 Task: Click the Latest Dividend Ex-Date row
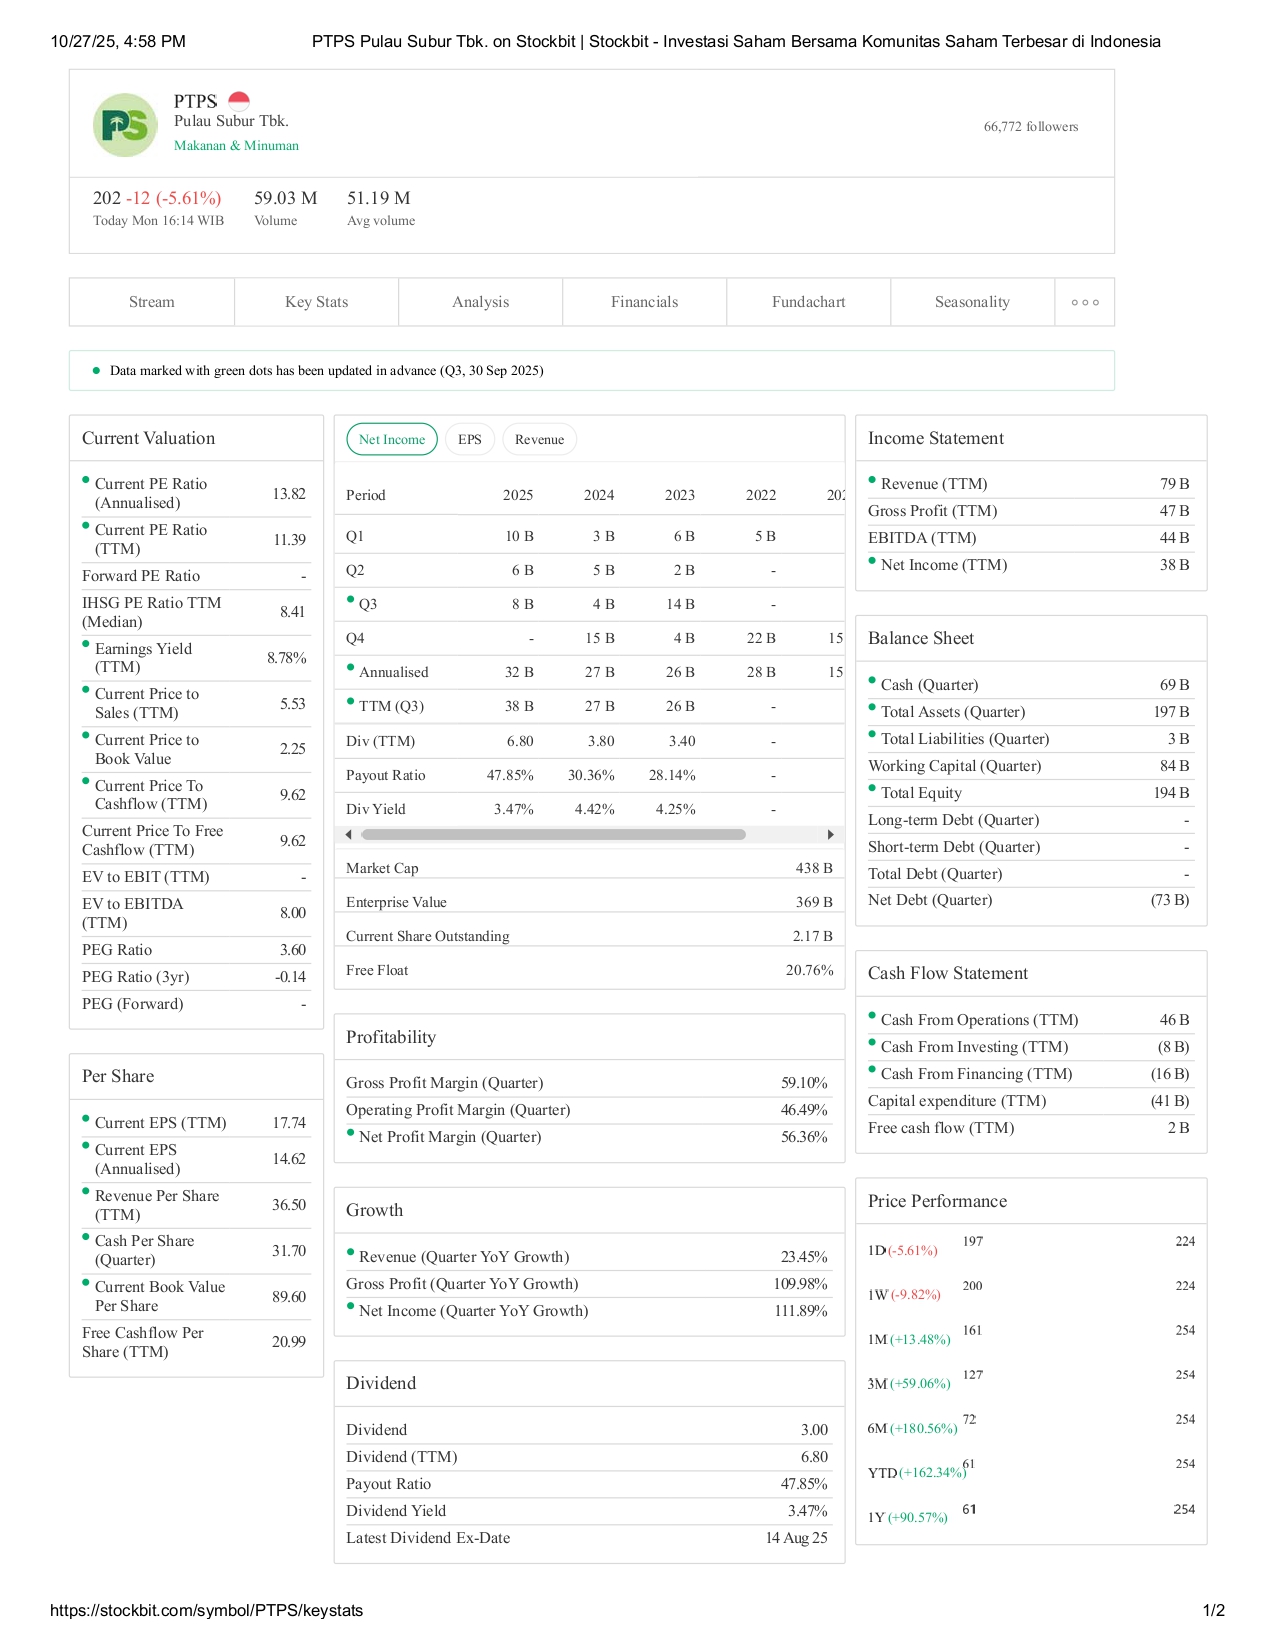pos(587,1538)
